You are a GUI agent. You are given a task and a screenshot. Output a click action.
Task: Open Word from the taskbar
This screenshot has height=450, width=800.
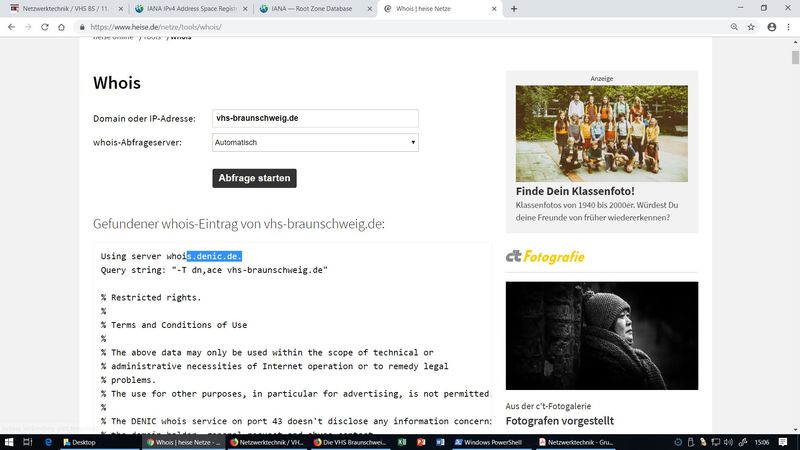440,442
